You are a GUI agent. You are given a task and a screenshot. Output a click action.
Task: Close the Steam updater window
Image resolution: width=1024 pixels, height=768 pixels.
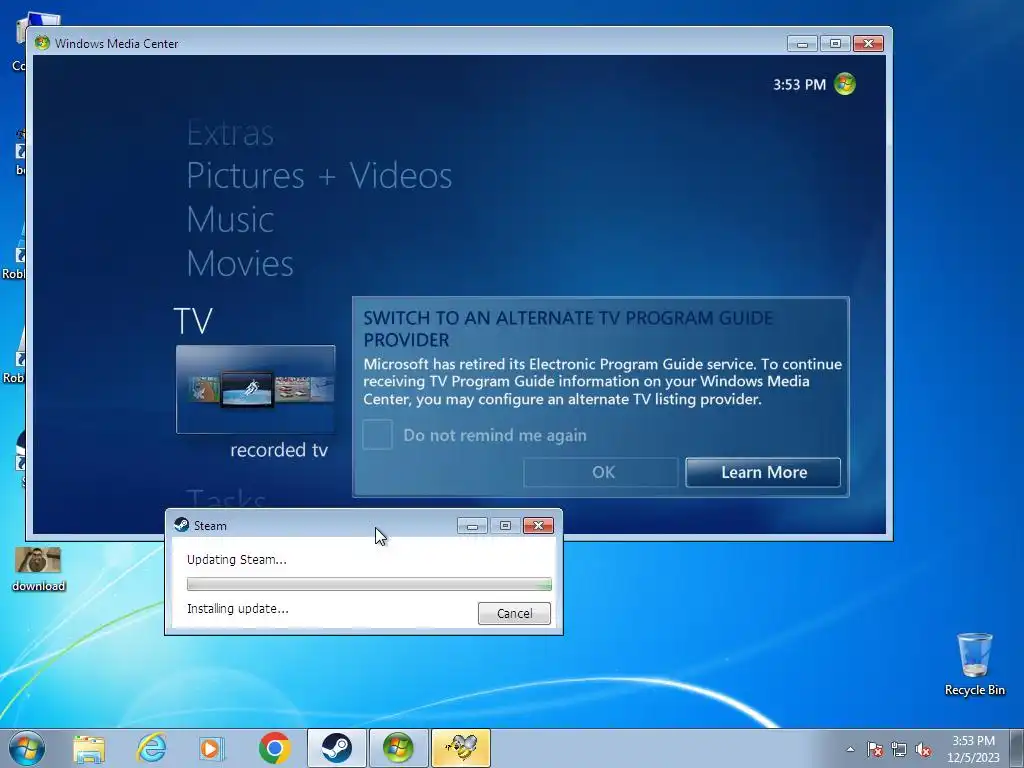point(538,526)
